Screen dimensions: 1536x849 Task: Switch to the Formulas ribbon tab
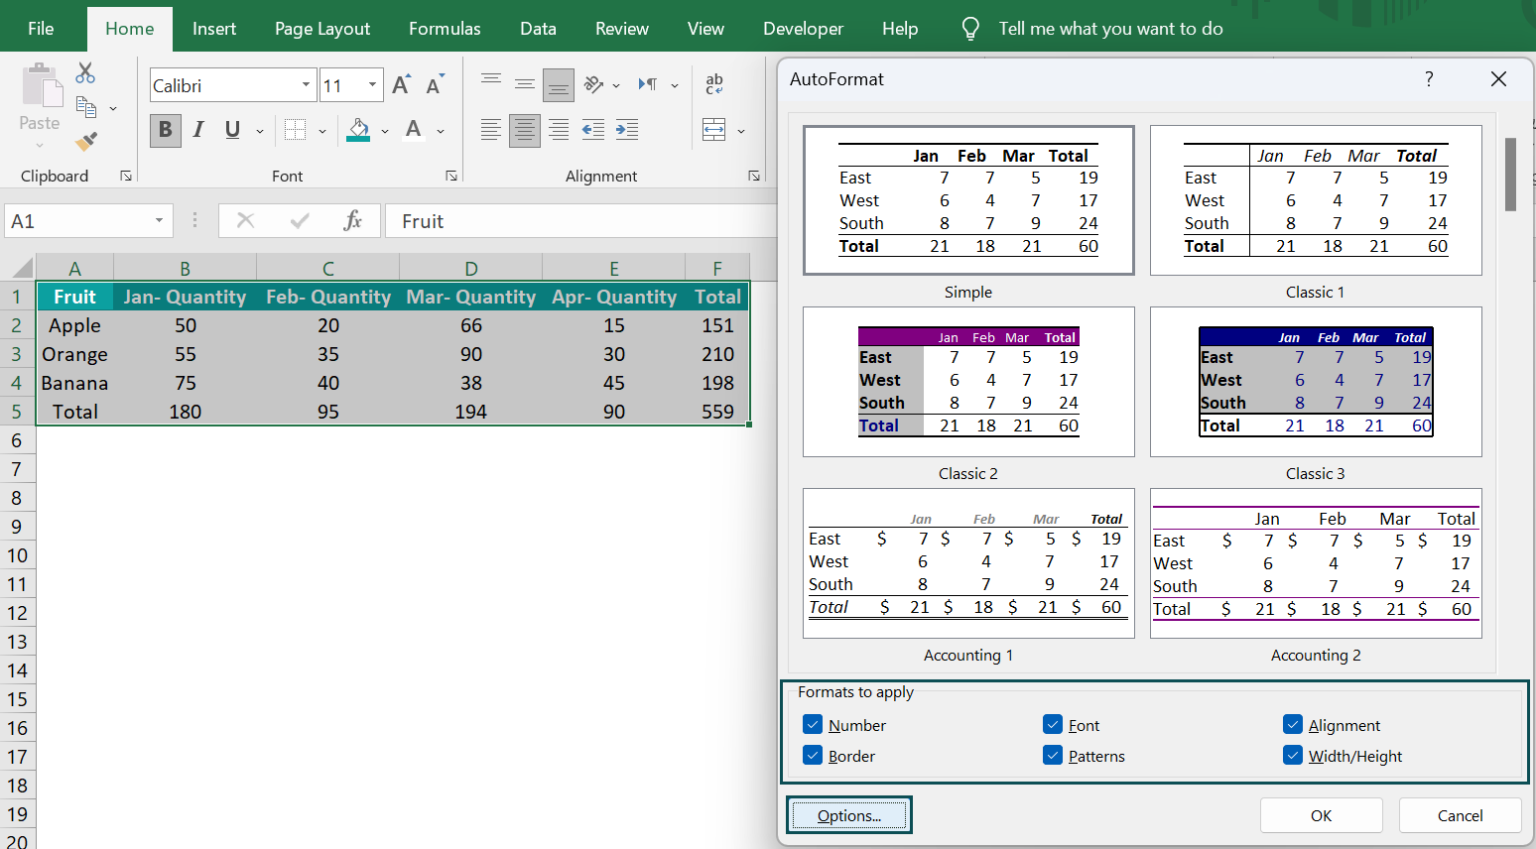[x=444, y=28]
